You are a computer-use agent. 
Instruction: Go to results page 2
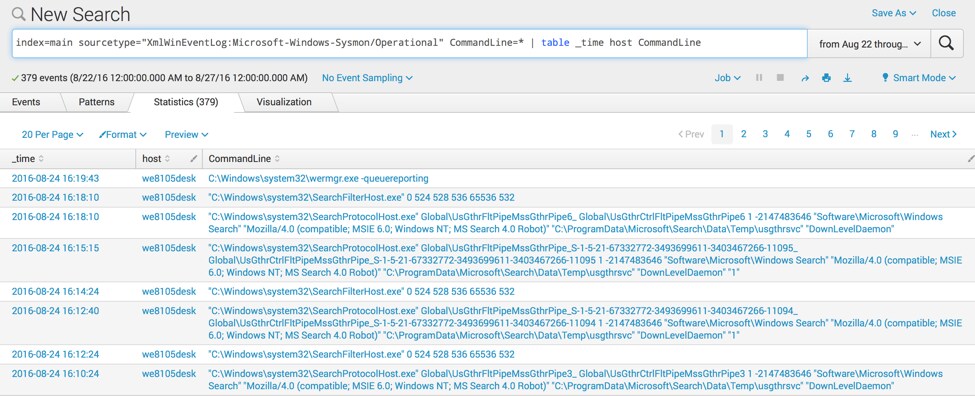(744, 134)
